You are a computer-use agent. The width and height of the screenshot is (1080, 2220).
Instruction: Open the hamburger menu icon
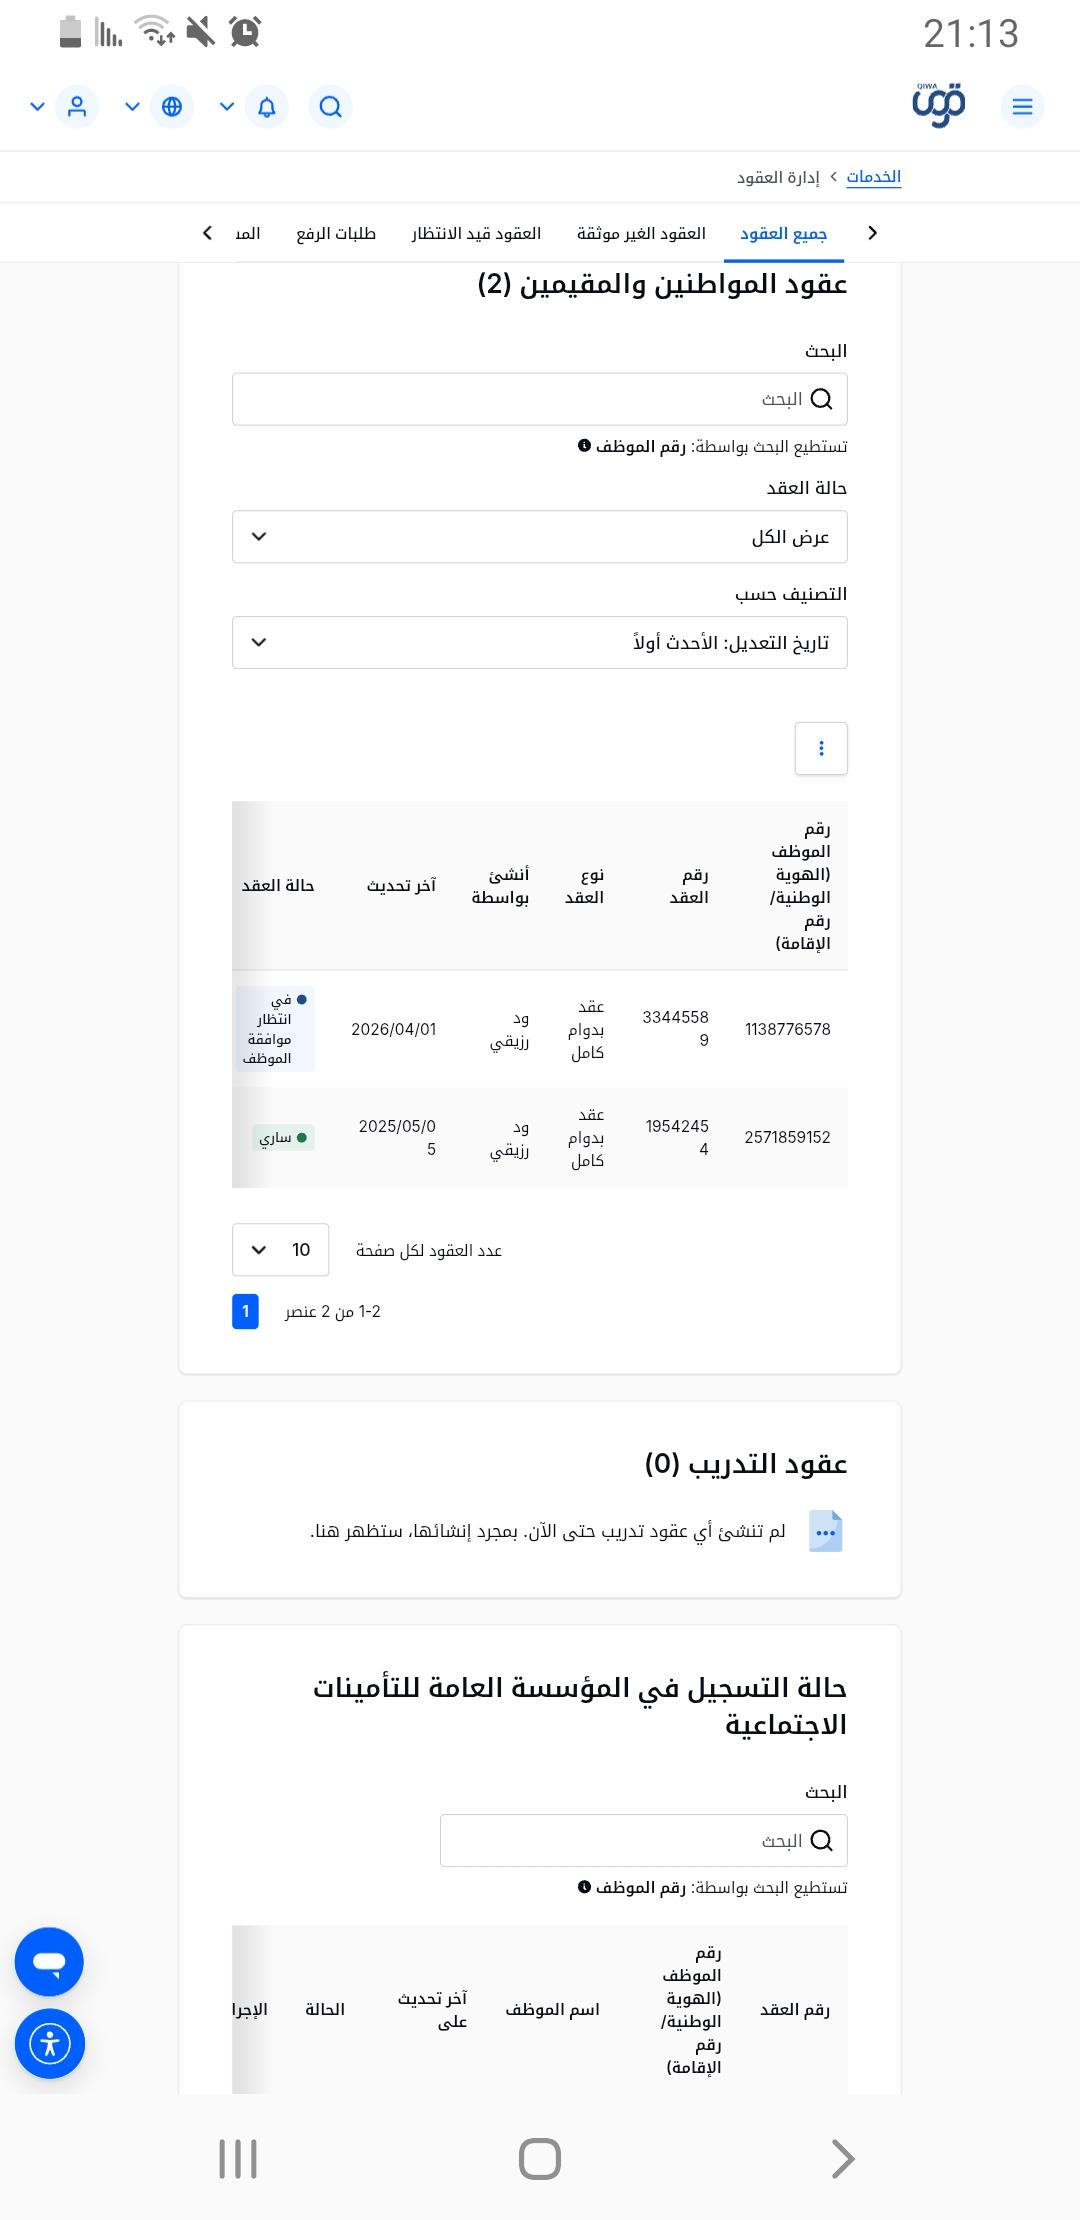click(x=1022, y=106)
